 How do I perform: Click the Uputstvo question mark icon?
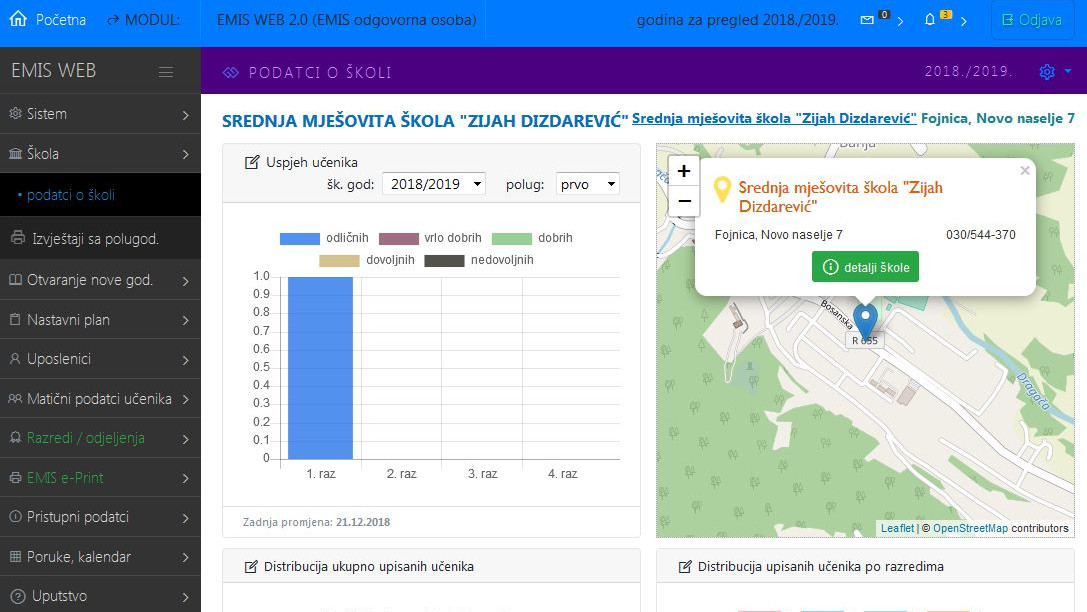19,596
